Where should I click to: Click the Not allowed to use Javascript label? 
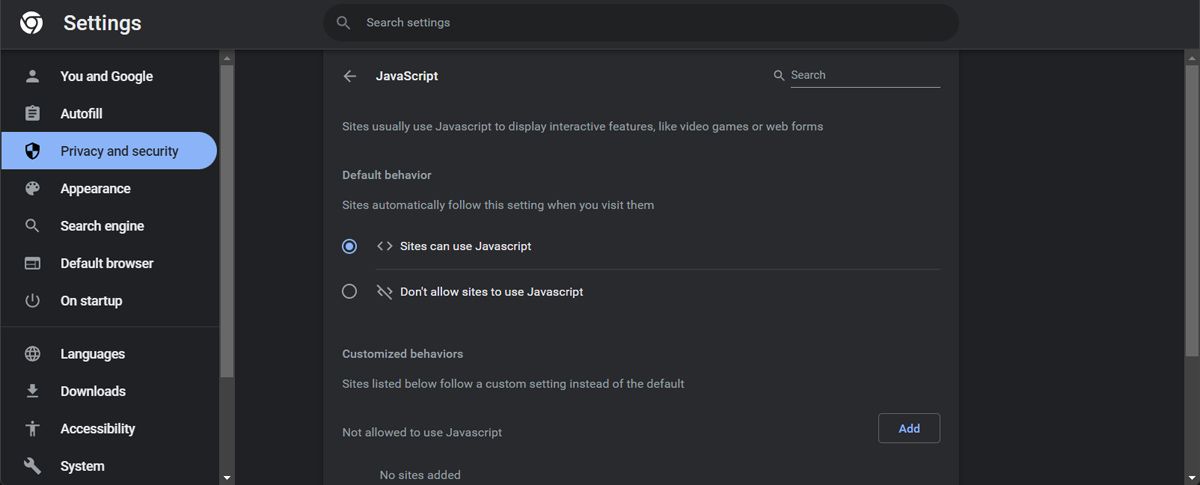tap(422, 433)
